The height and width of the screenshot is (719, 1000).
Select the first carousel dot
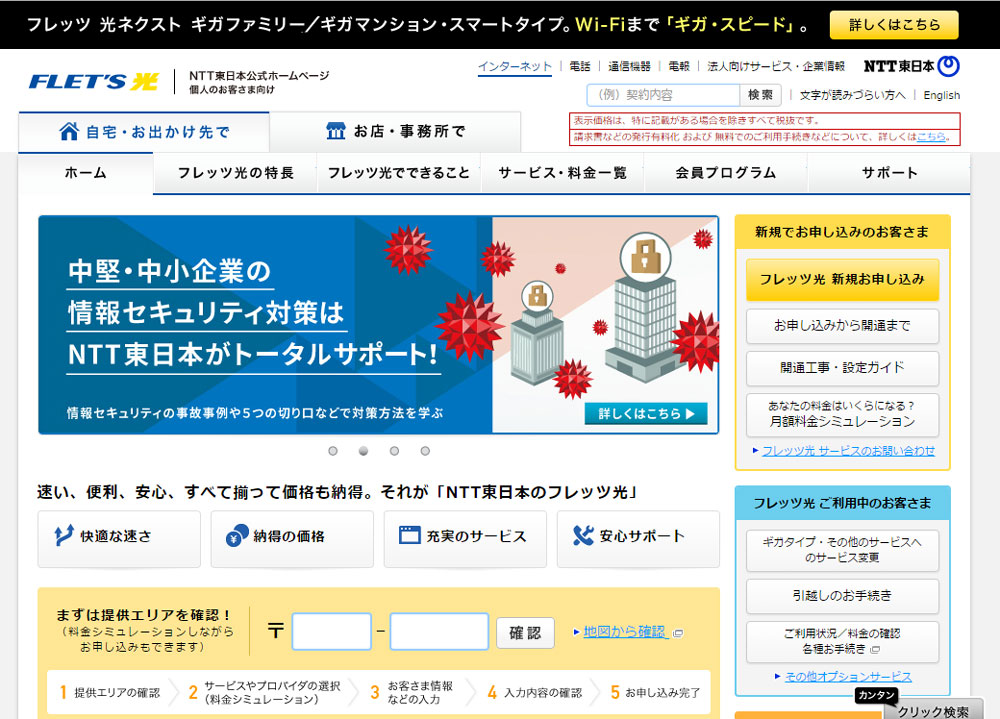(333, 451)
